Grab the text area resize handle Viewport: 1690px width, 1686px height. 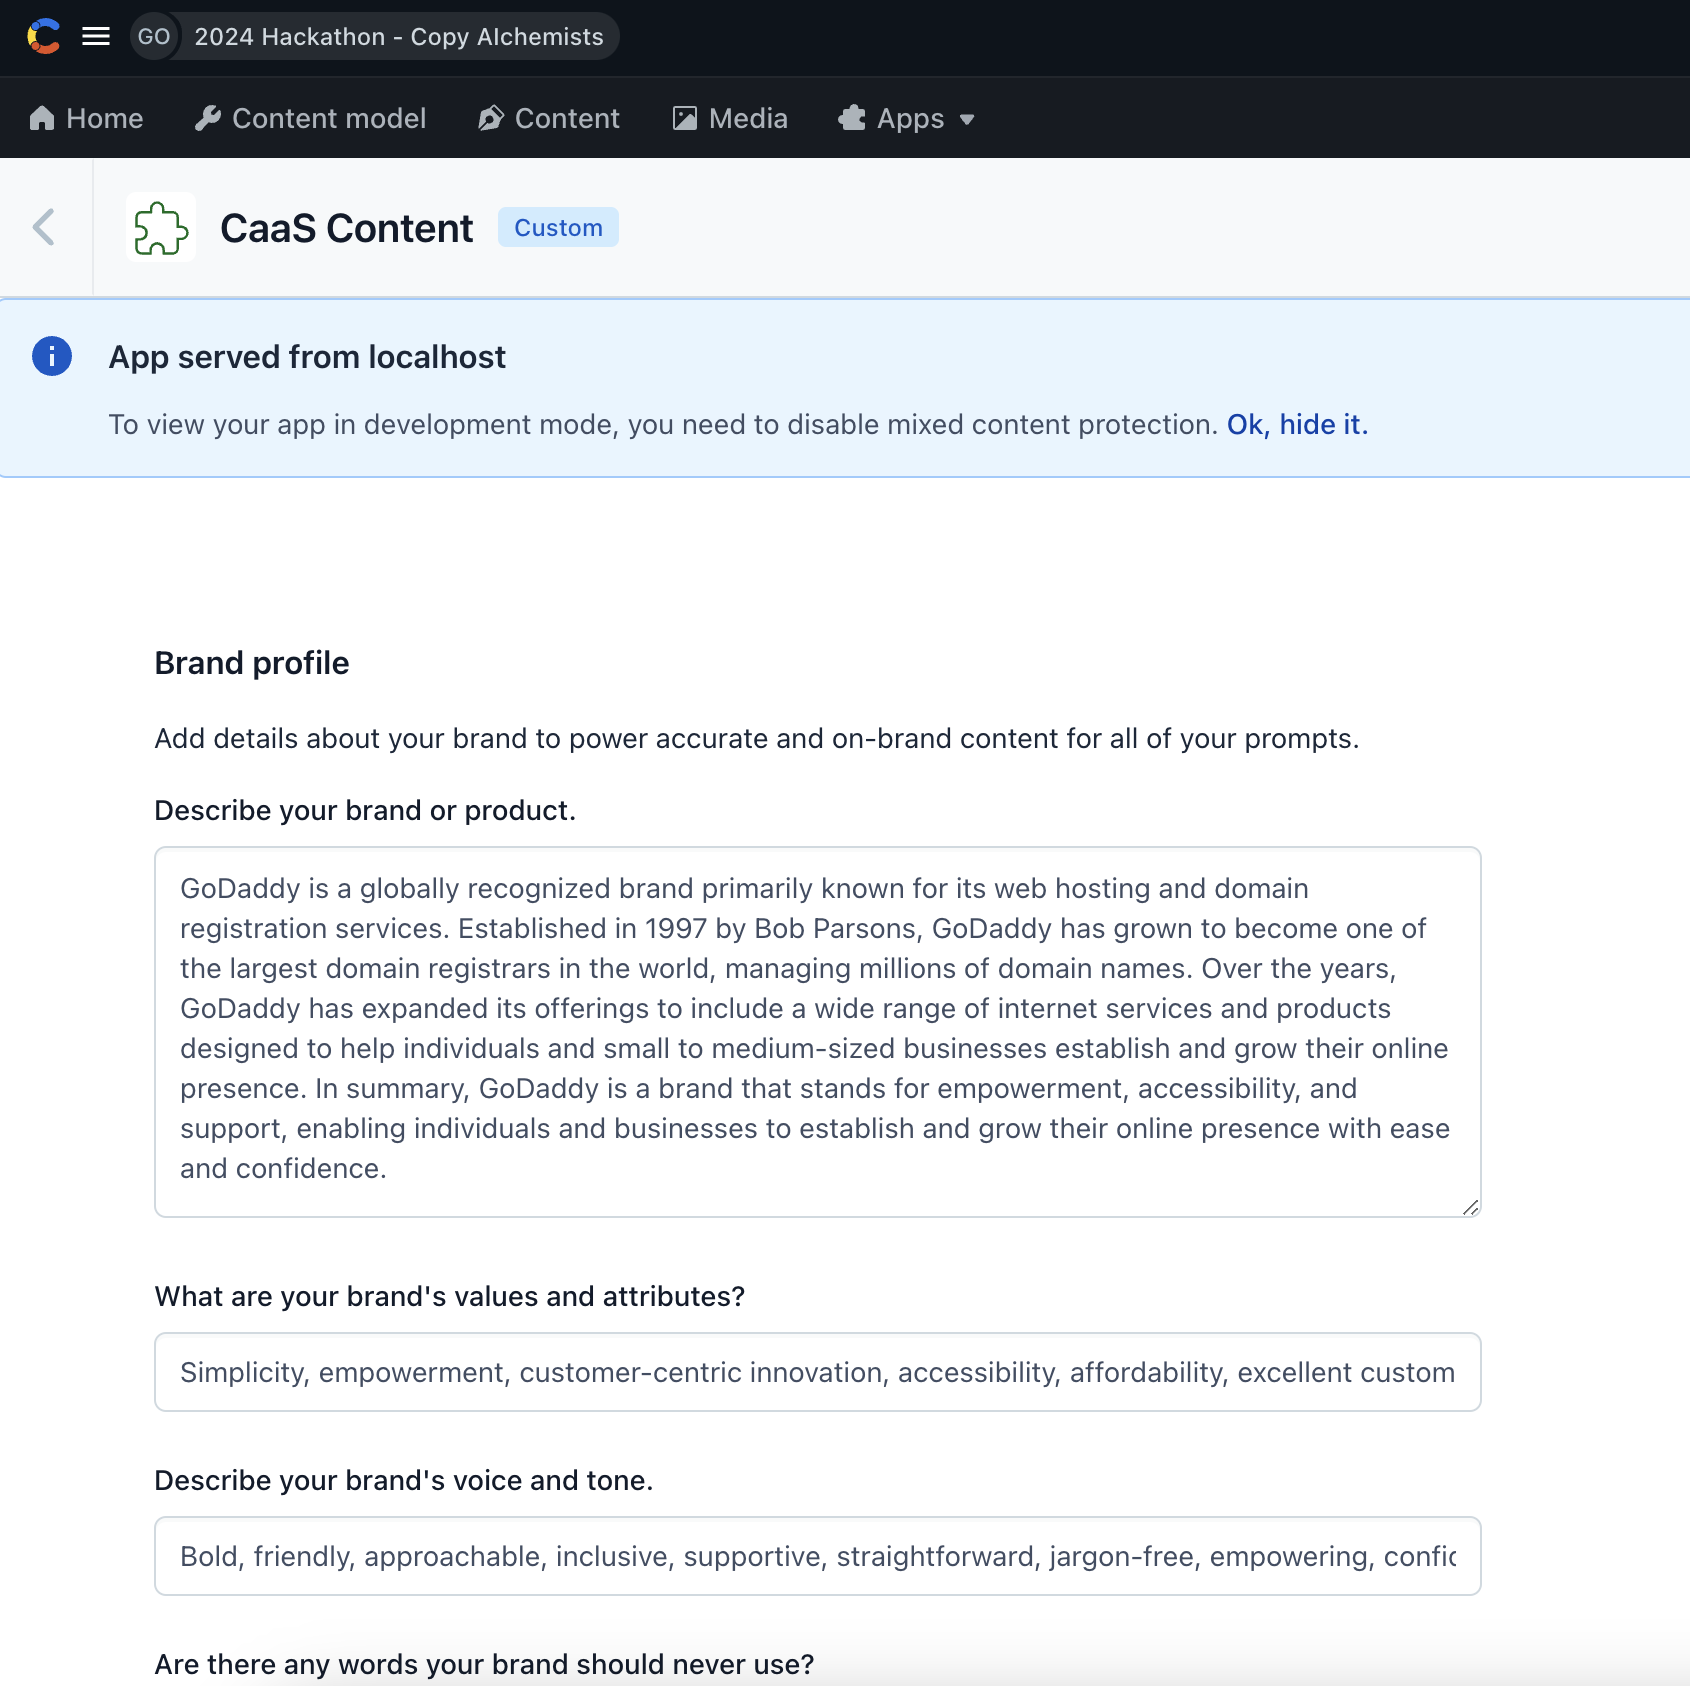tap(1470, 1208)
